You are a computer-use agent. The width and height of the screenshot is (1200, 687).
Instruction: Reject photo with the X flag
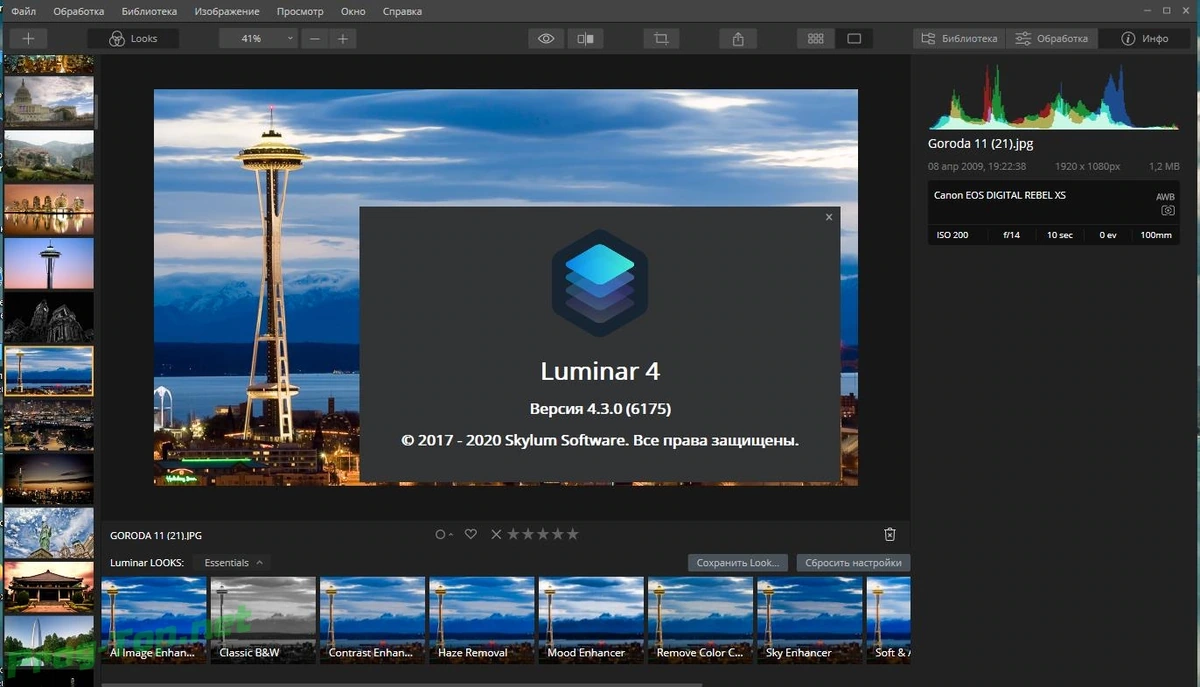point(496,534)
